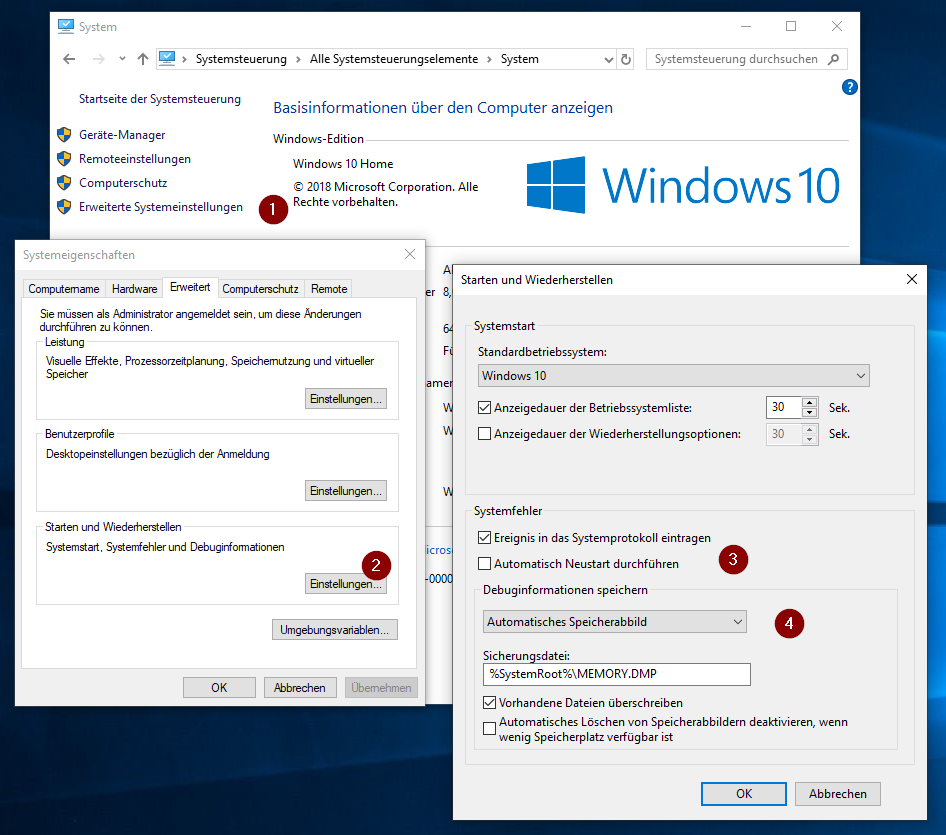Close the Starten und Wiederherstellen dialog
The height and width of the screenshot is (835, 946).
pyautogui.click(x=912, y=279)
